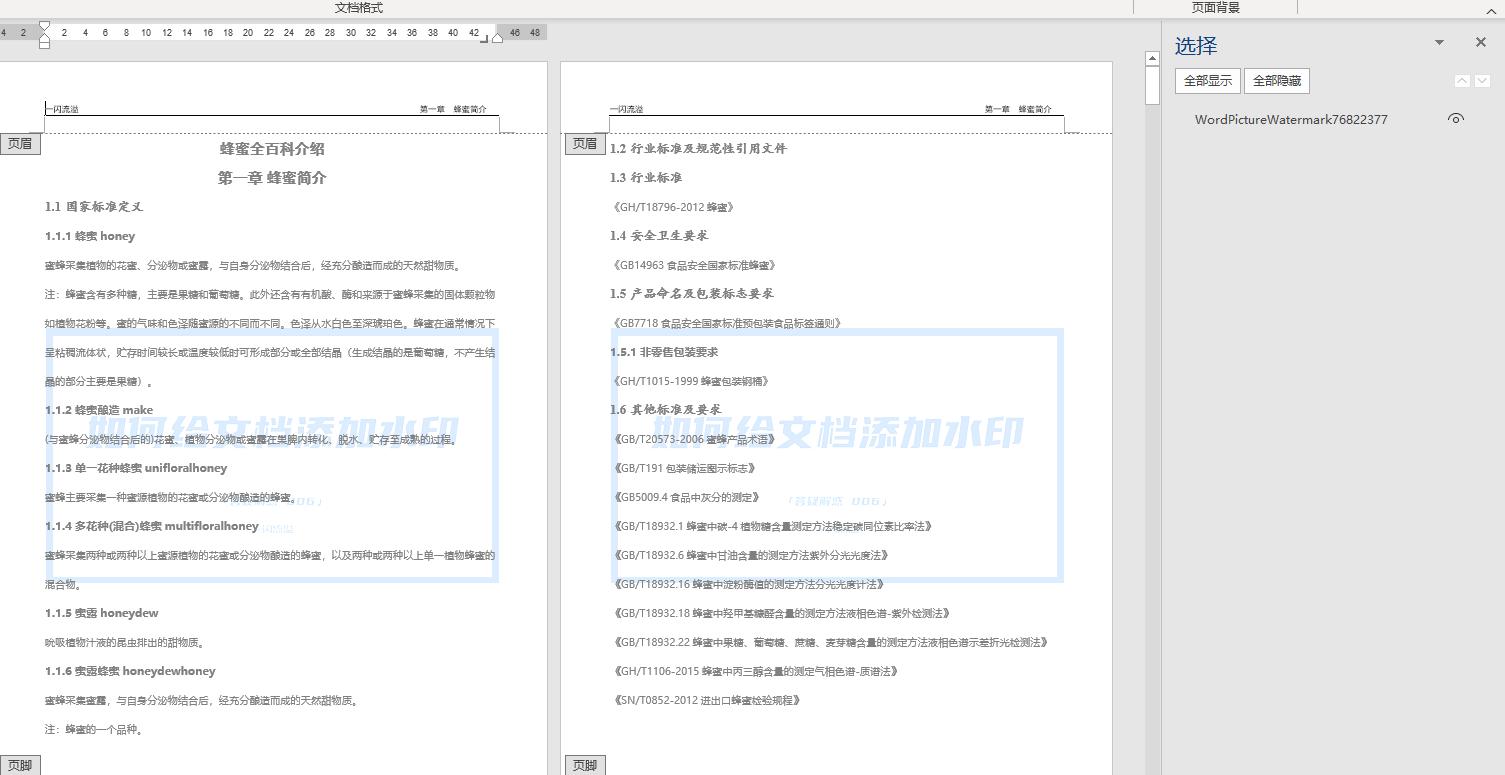1505x775 pixels.
Task: Click the move-up reorder arrow in Selection pane
Action: click(x=1463, y=81)
